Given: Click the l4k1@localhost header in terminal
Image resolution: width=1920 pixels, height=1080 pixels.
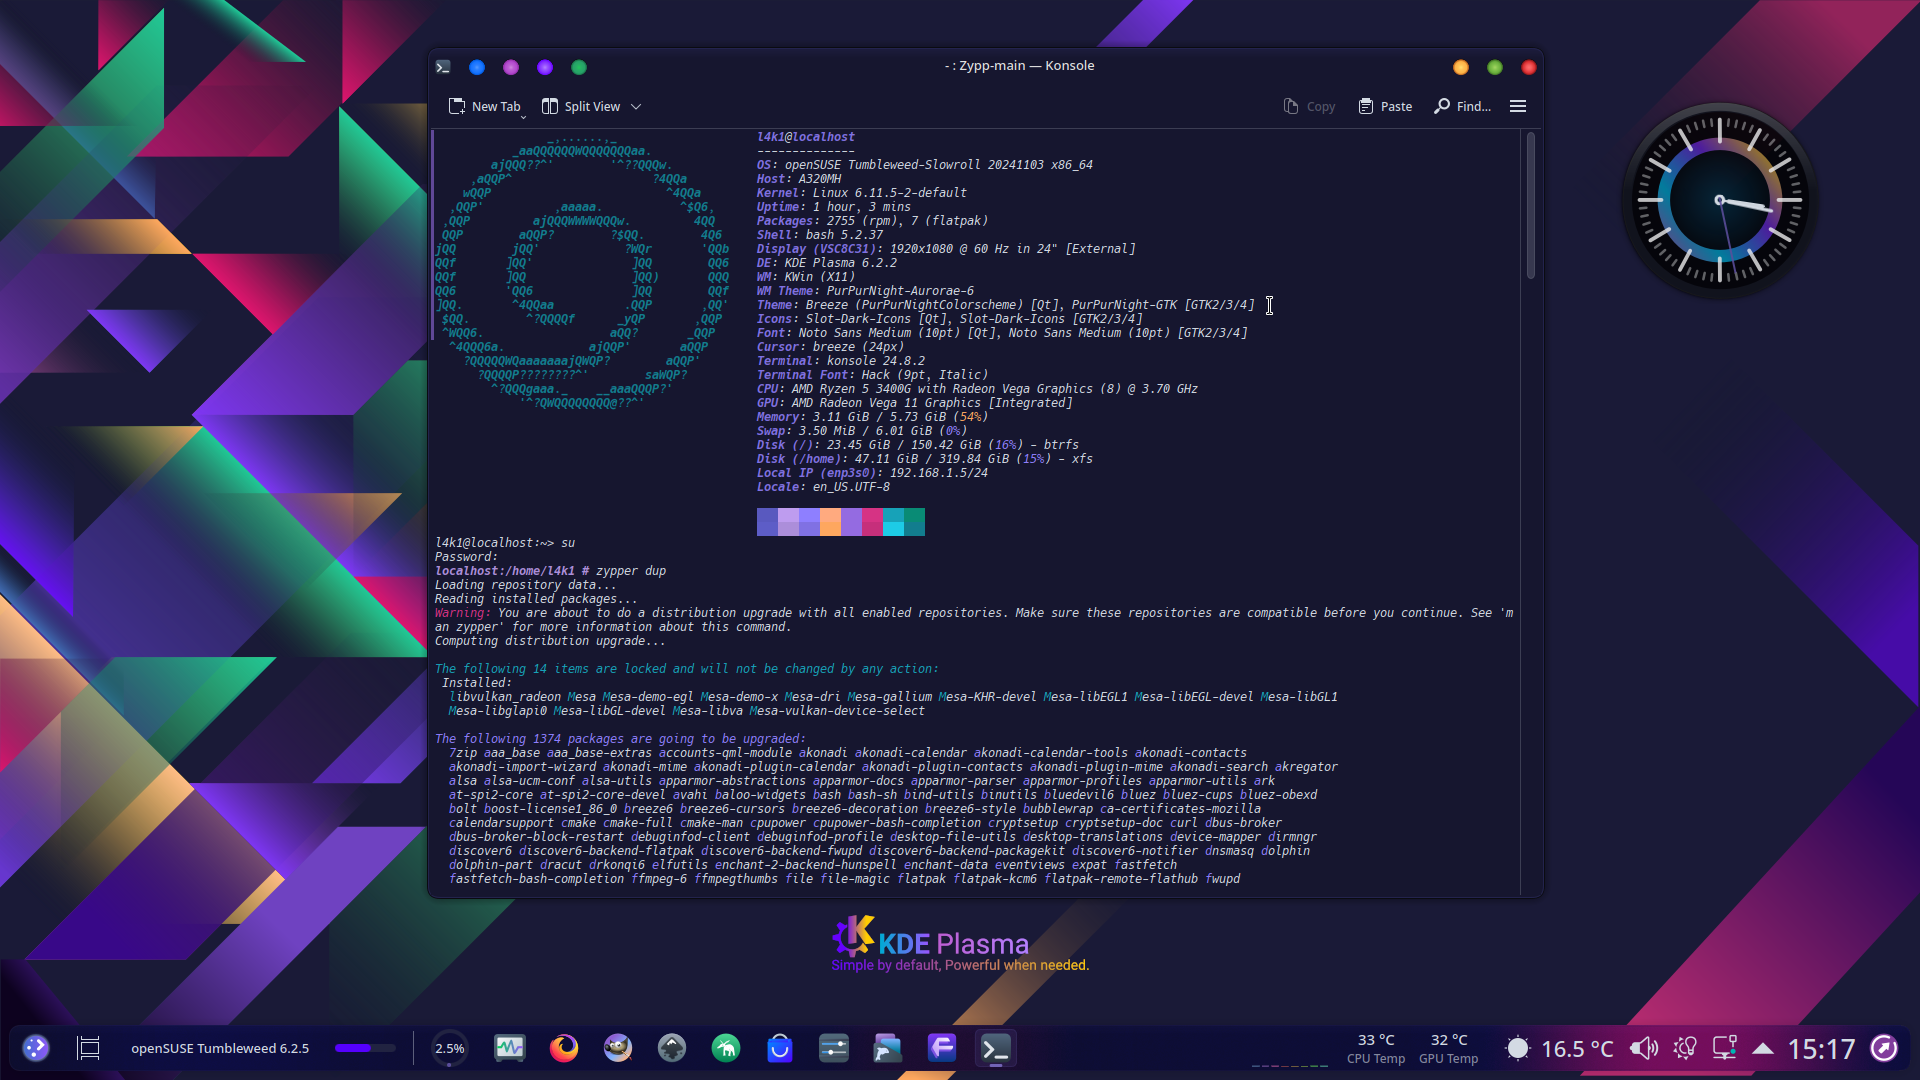Looking at the screenshot, I should click(805, 137).
